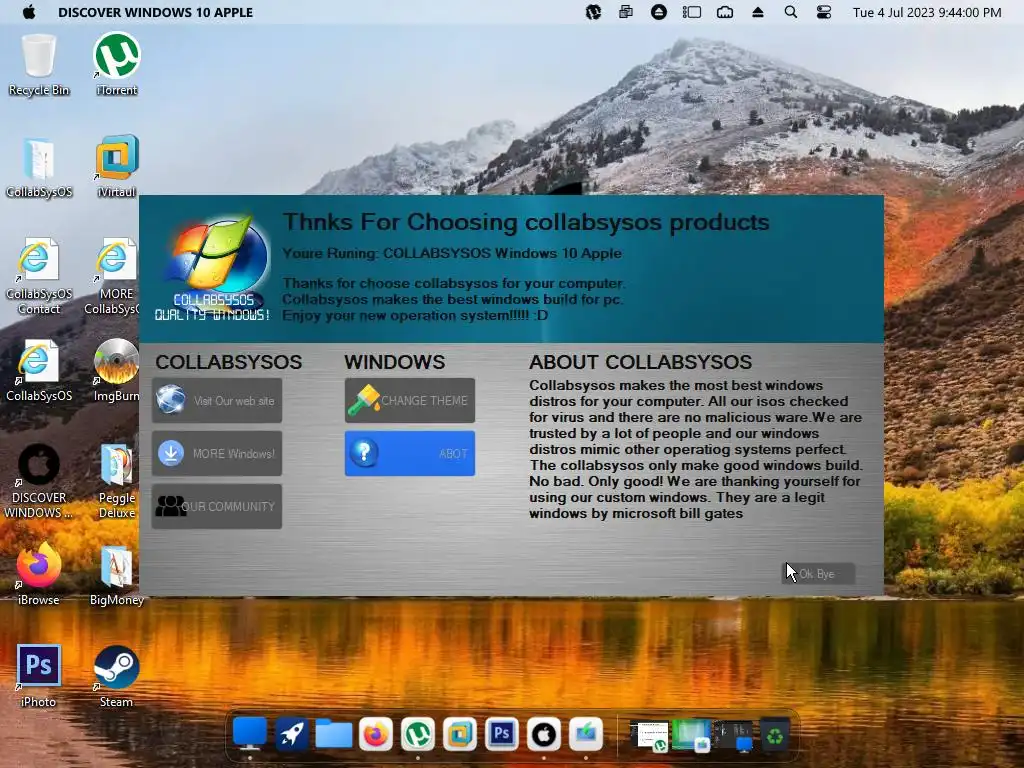Image resolution: width=1024 pixels, height=768 pixels.
Task: Open the green window thumbnail in dock
Action: [x=691, y=735]
